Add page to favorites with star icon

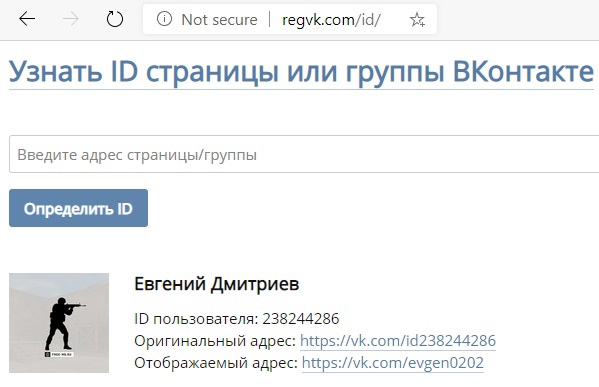point(417,19)
